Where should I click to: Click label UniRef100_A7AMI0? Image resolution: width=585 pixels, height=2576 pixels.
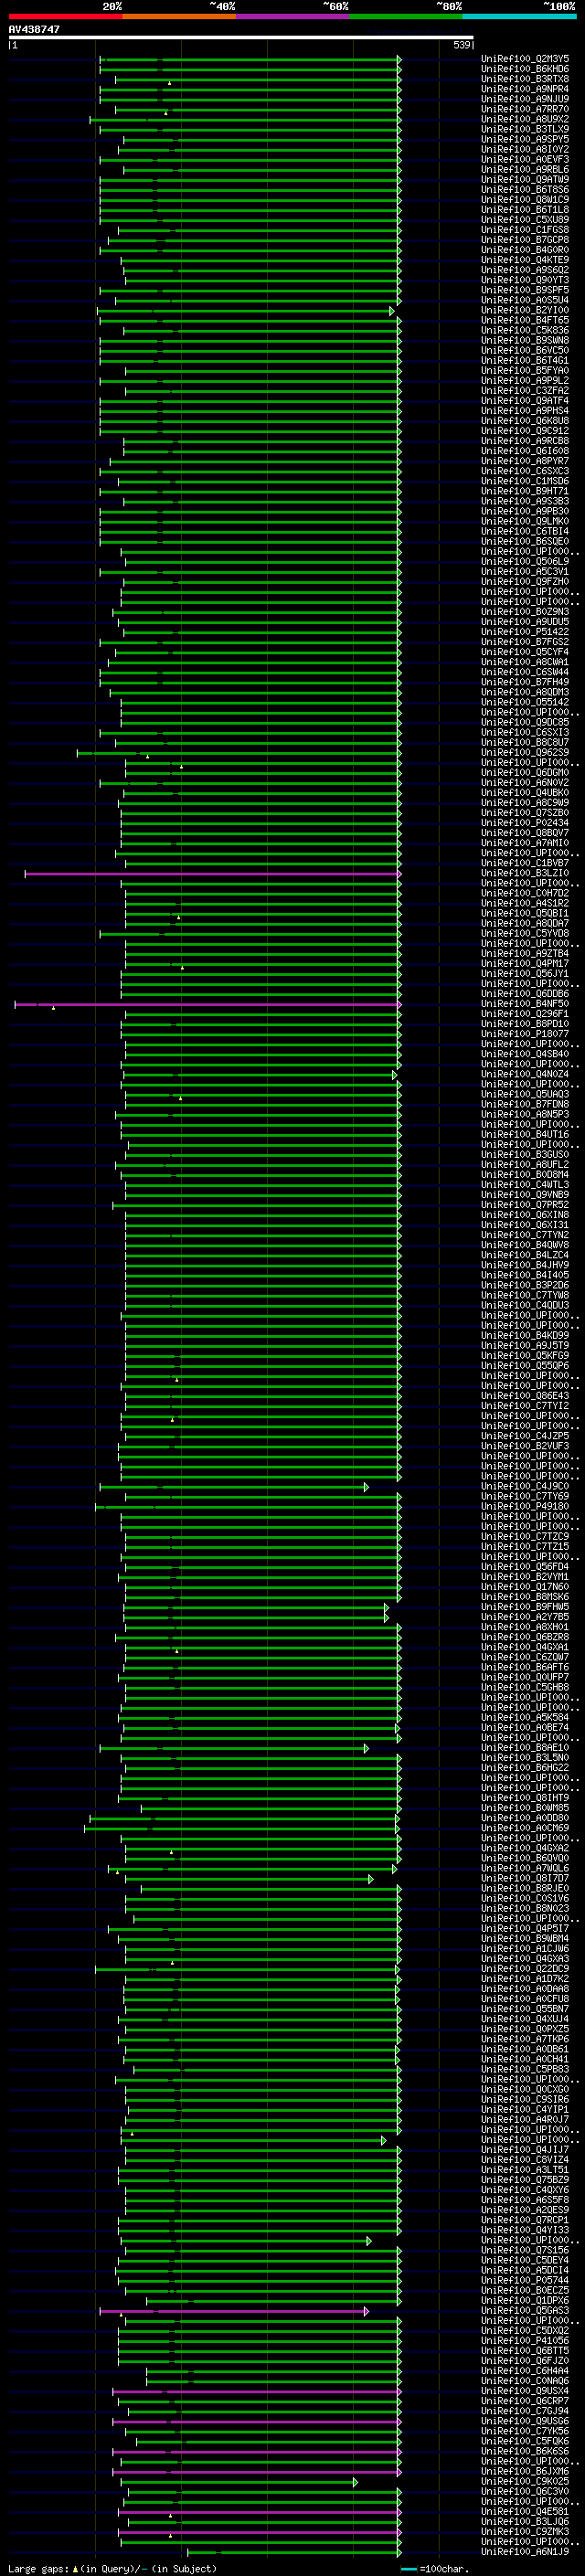click(525, 843)
